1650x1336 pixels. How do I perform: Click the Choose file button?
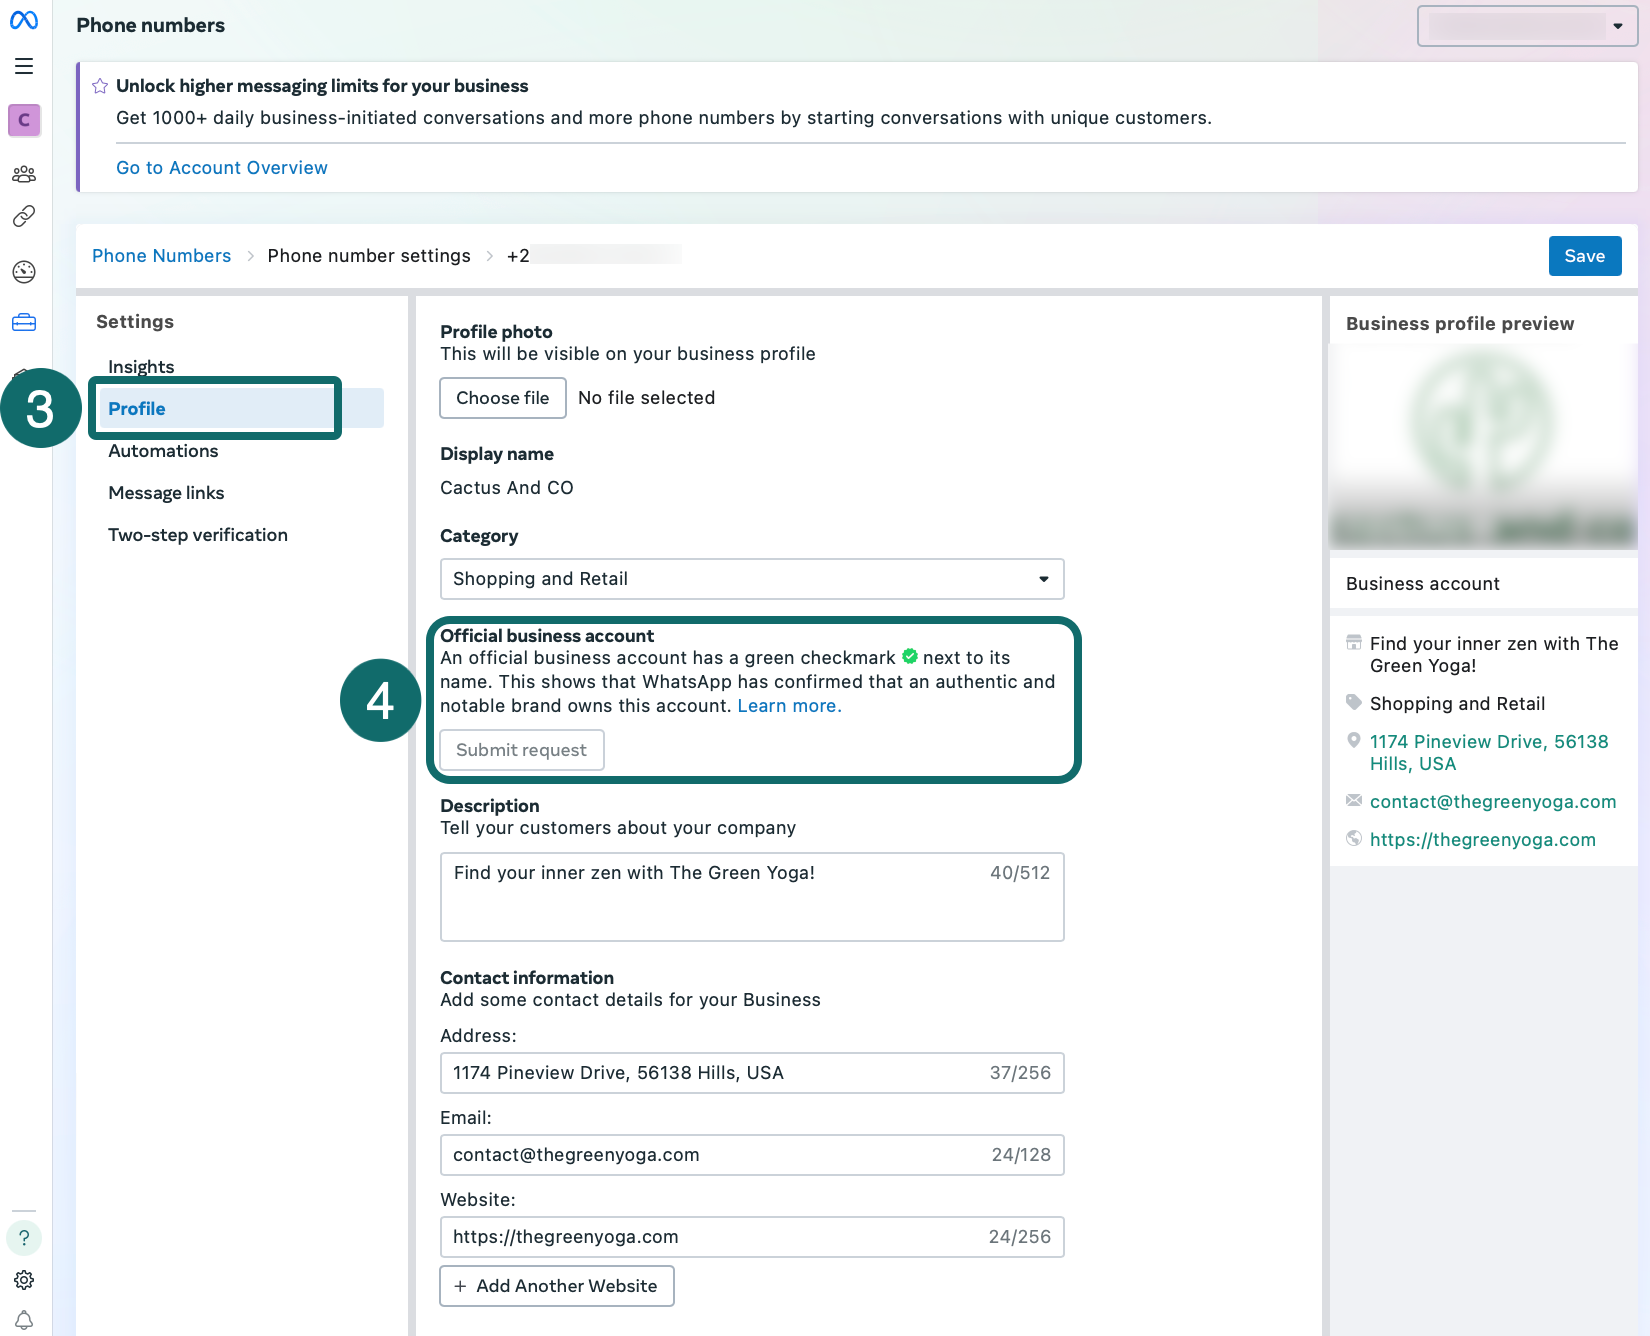pyautogui.click(x=503, y=398)
